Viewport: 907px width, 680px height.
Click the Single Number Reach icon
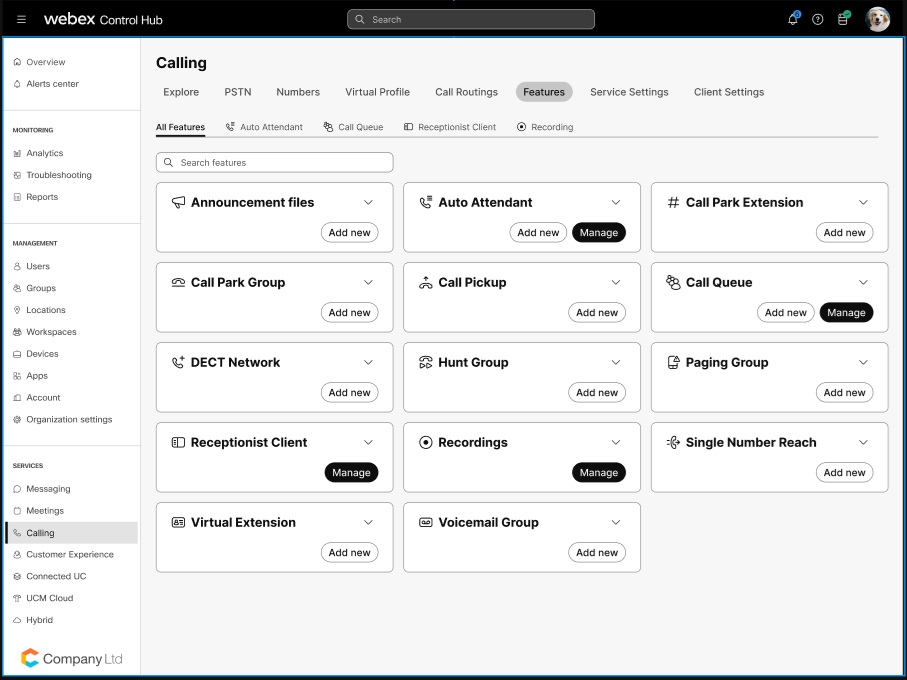673,442
